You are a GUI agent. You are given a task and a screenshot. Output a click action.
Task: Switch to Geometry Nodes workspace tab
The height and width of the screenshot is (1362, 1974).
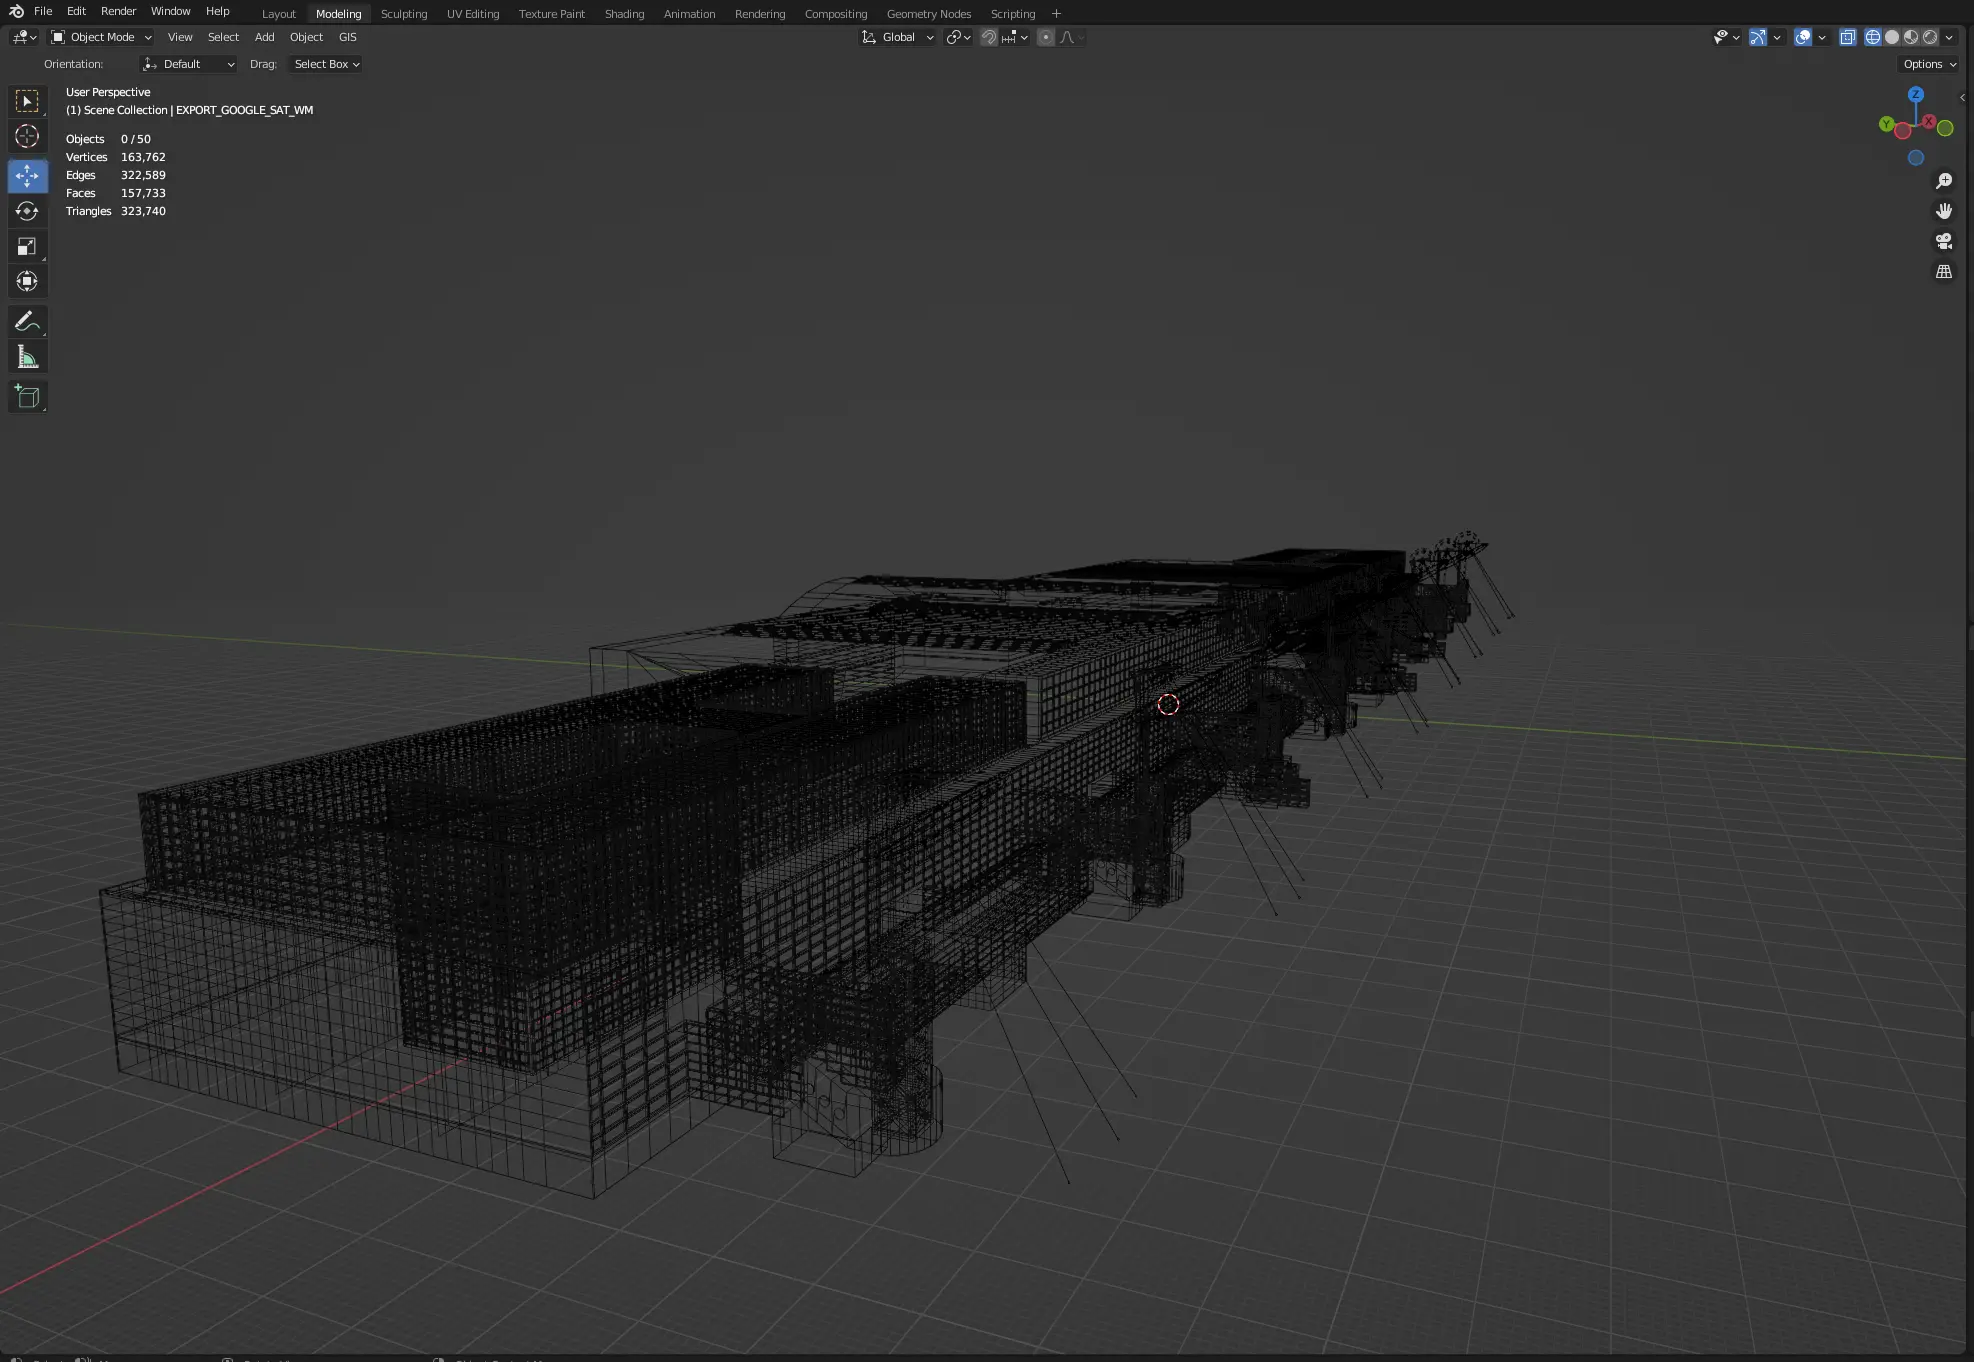point(928,14)
